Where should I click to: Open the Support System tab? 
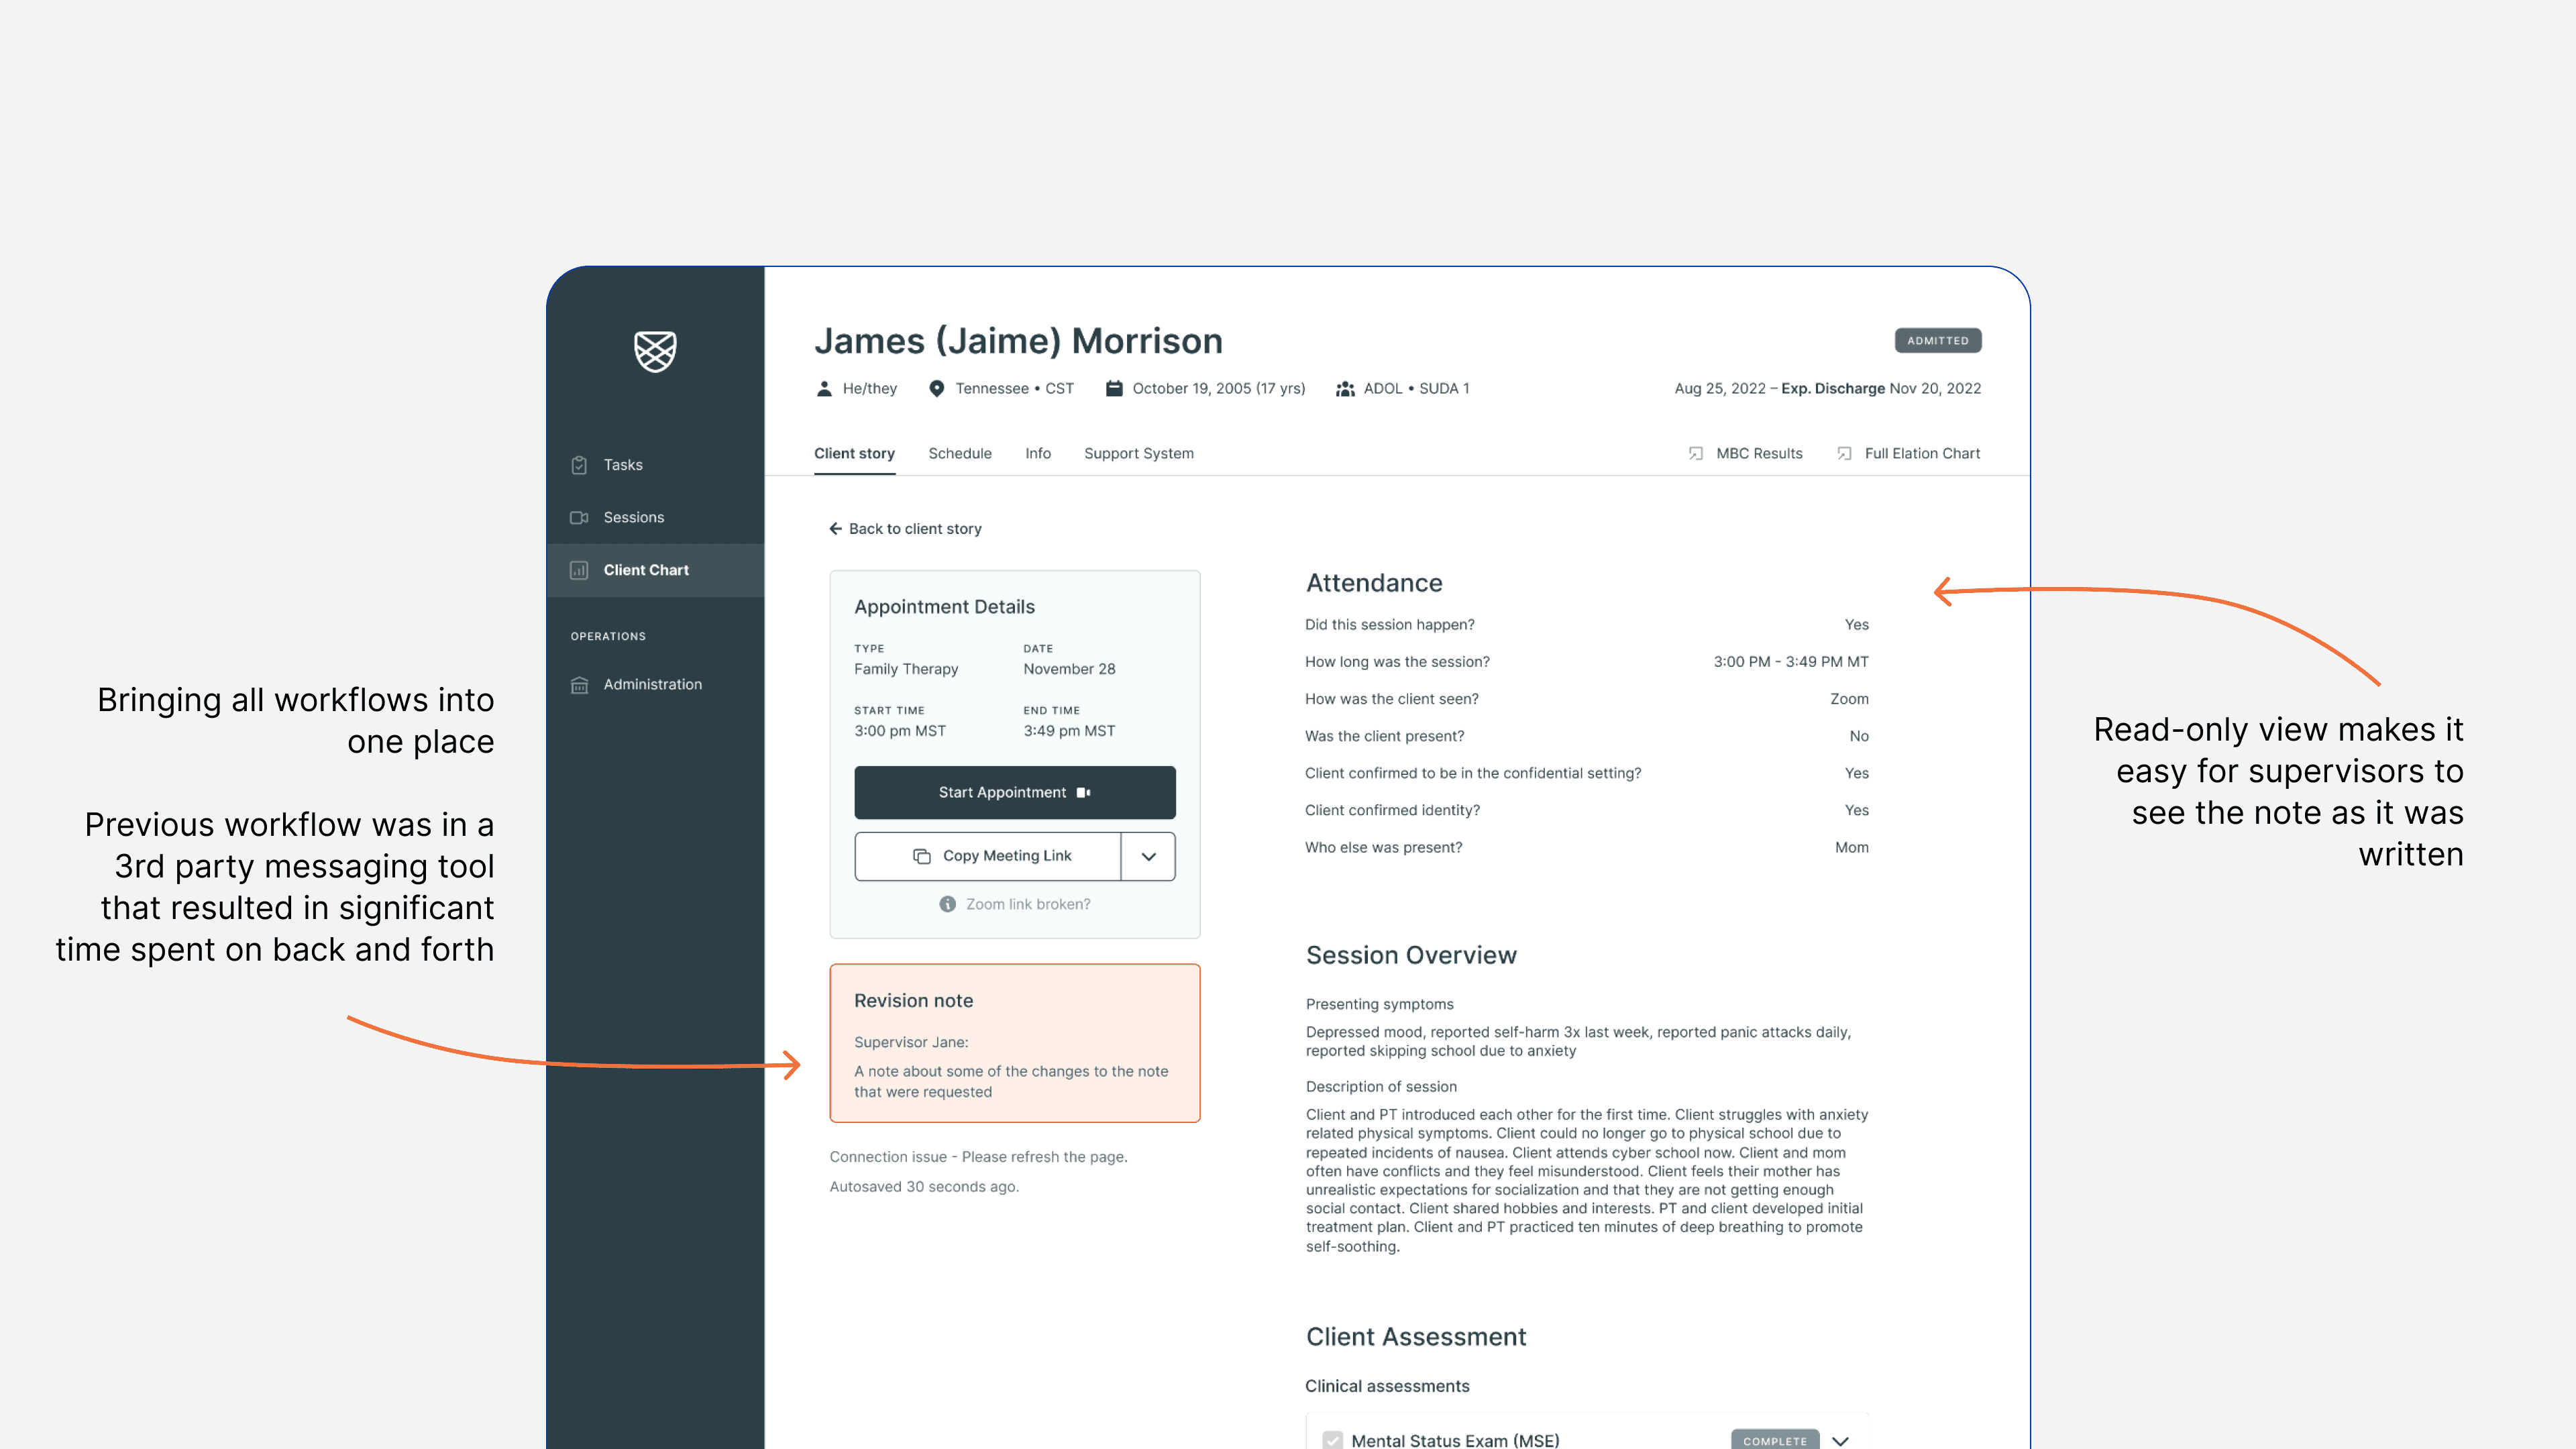click(x=1138, y=453)
